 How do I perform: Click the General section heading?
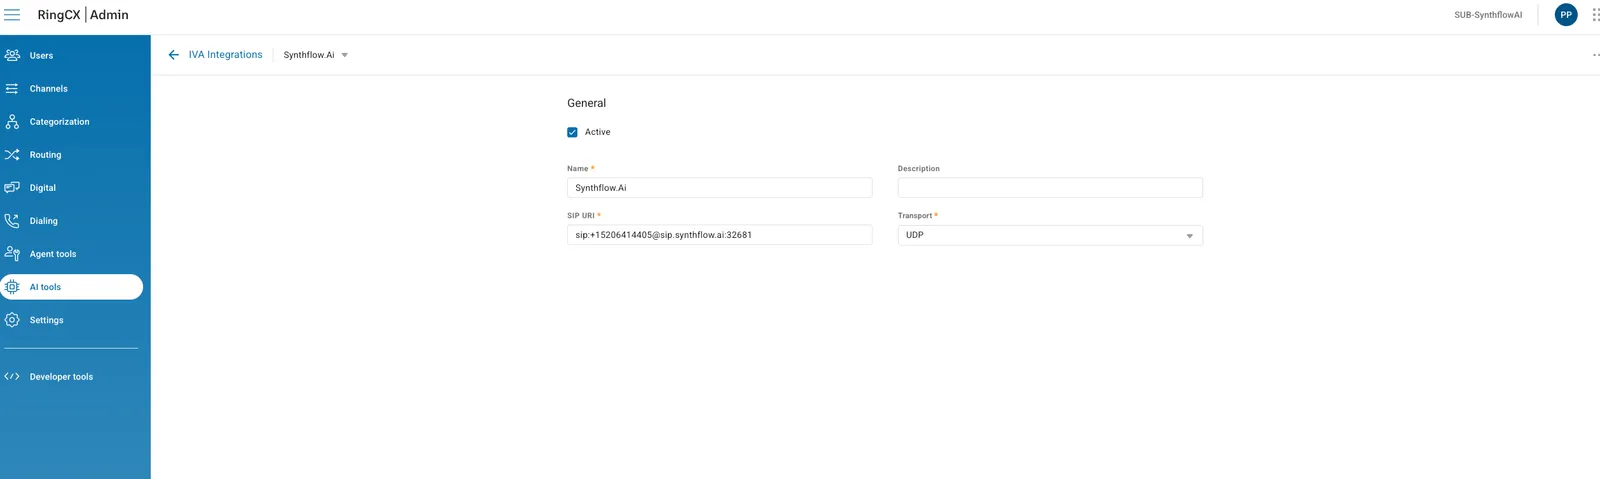[x=586, y=103]
